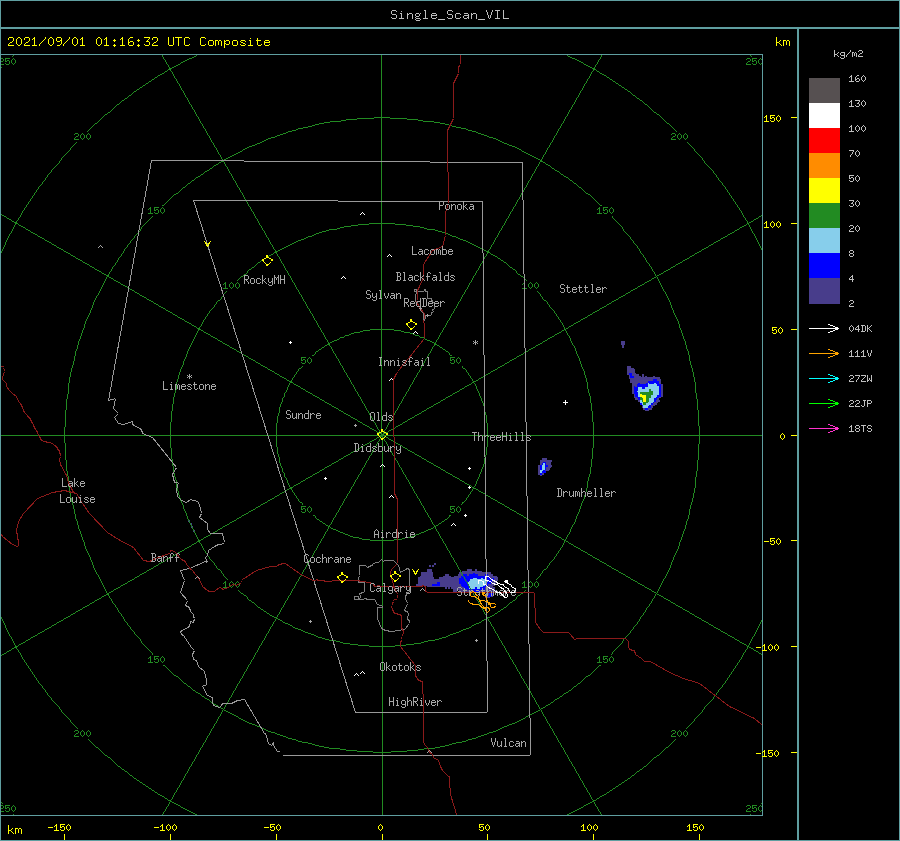
Task: Click the kg/m2 units label
Action: pos(848,54)
